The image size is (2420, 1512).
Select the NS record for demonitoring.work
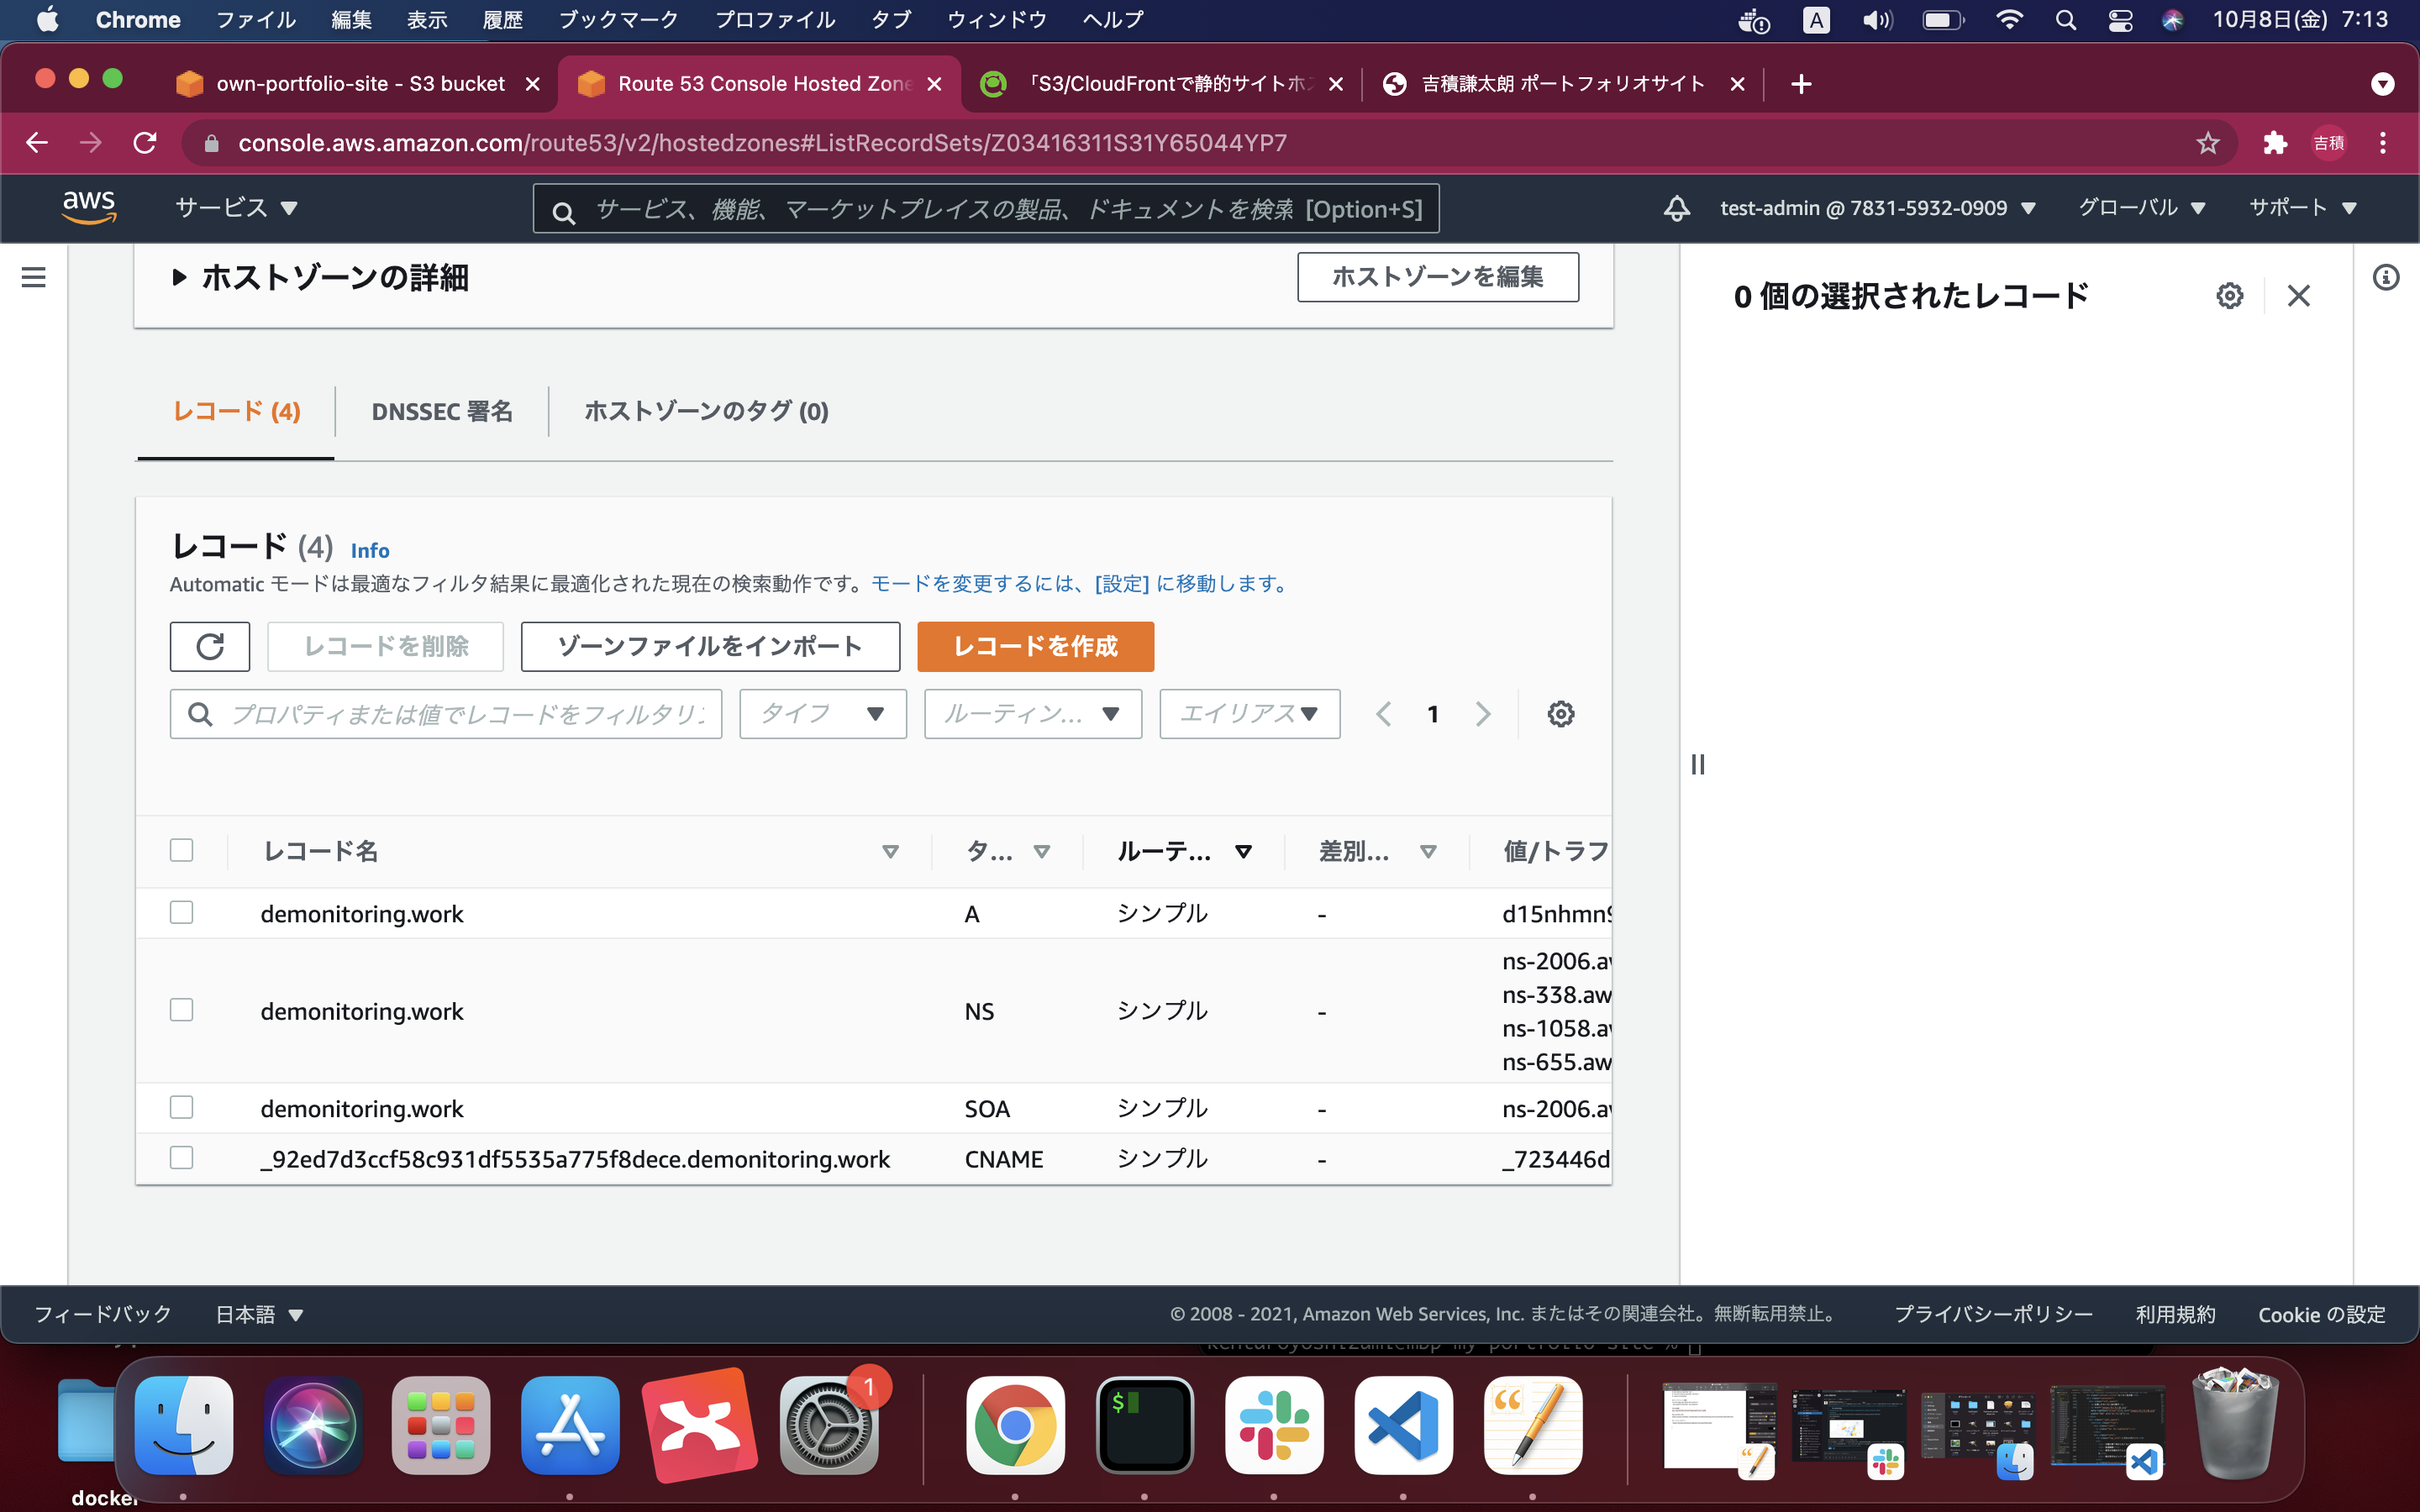point(181,1009)
